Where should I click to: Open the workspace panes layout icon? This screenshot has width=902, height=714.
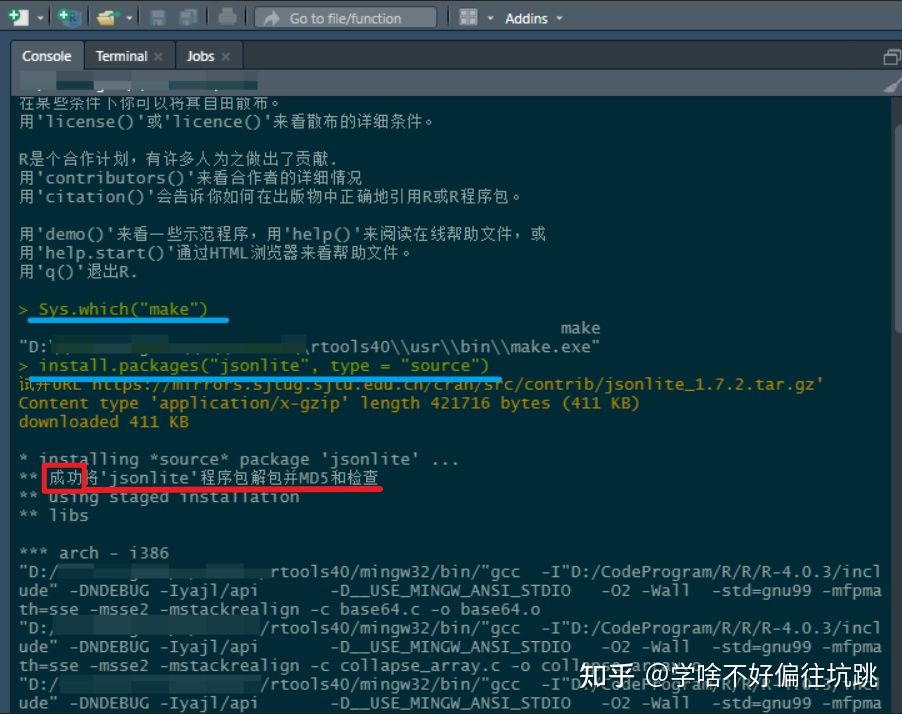click(x=466, y=17)
